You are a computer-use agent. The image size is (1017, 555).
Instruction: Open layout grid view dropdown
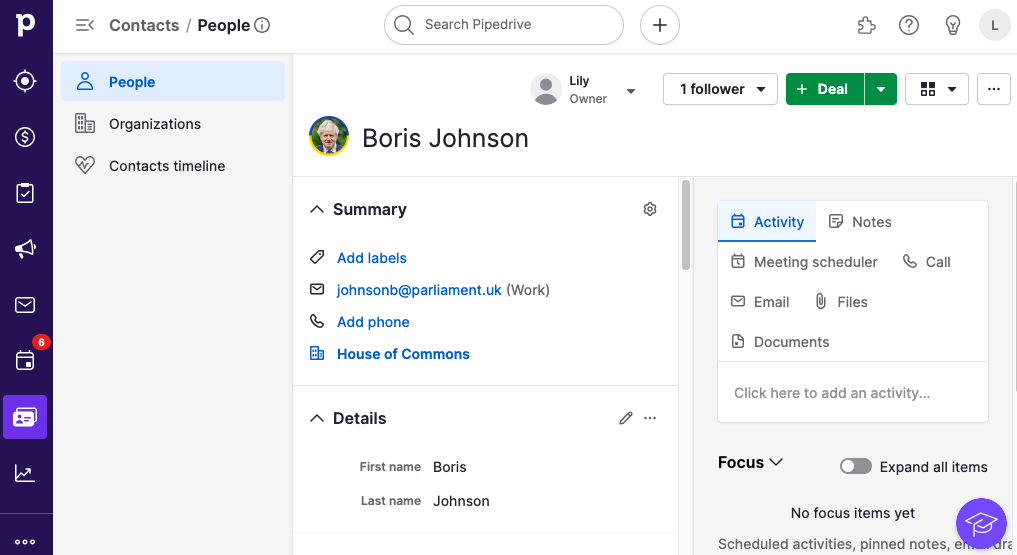point(937,89)
